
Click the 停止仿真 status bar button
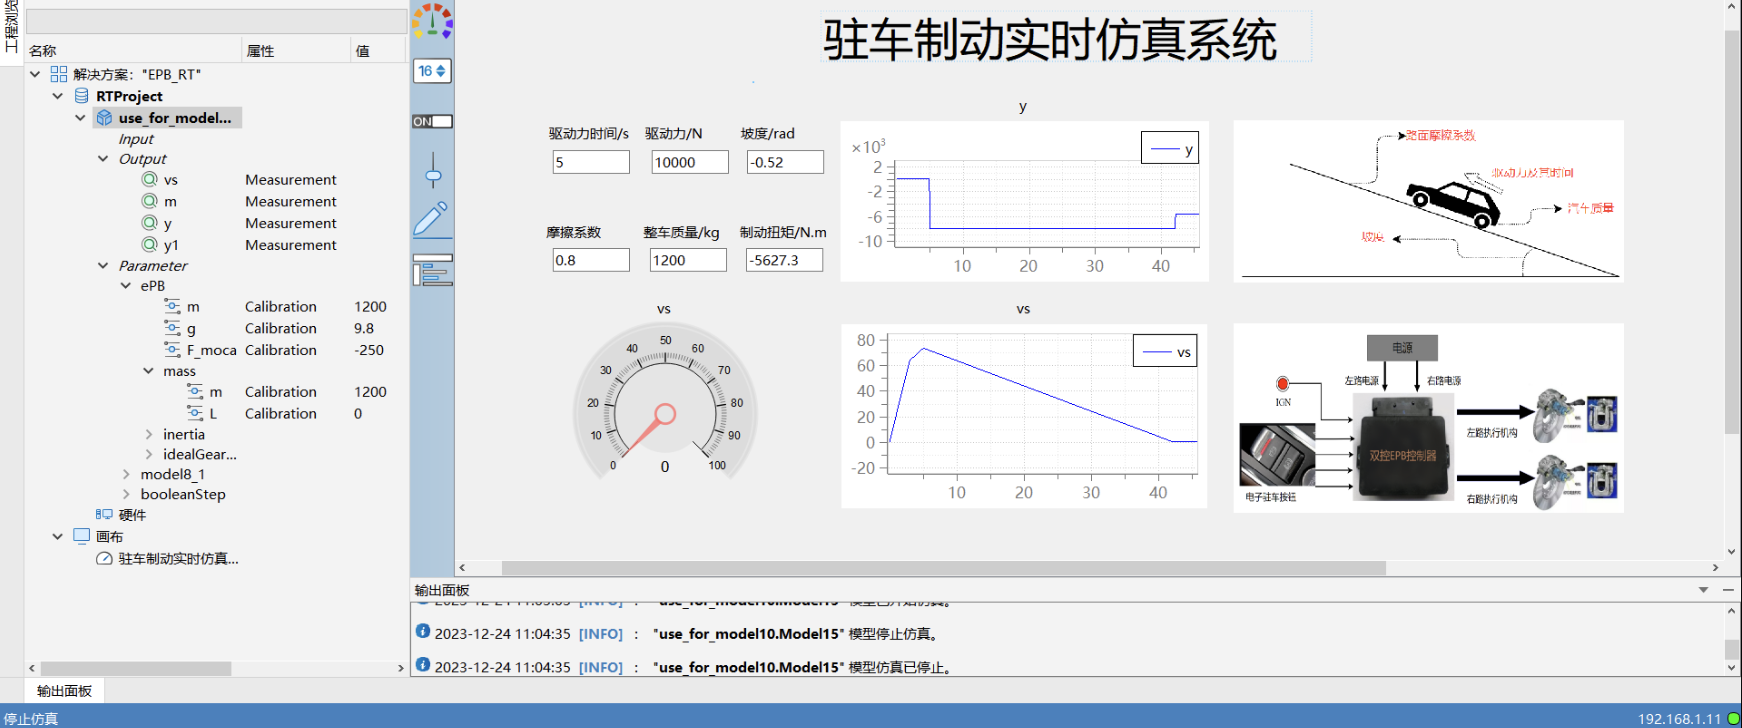click(x=31, y=719)
